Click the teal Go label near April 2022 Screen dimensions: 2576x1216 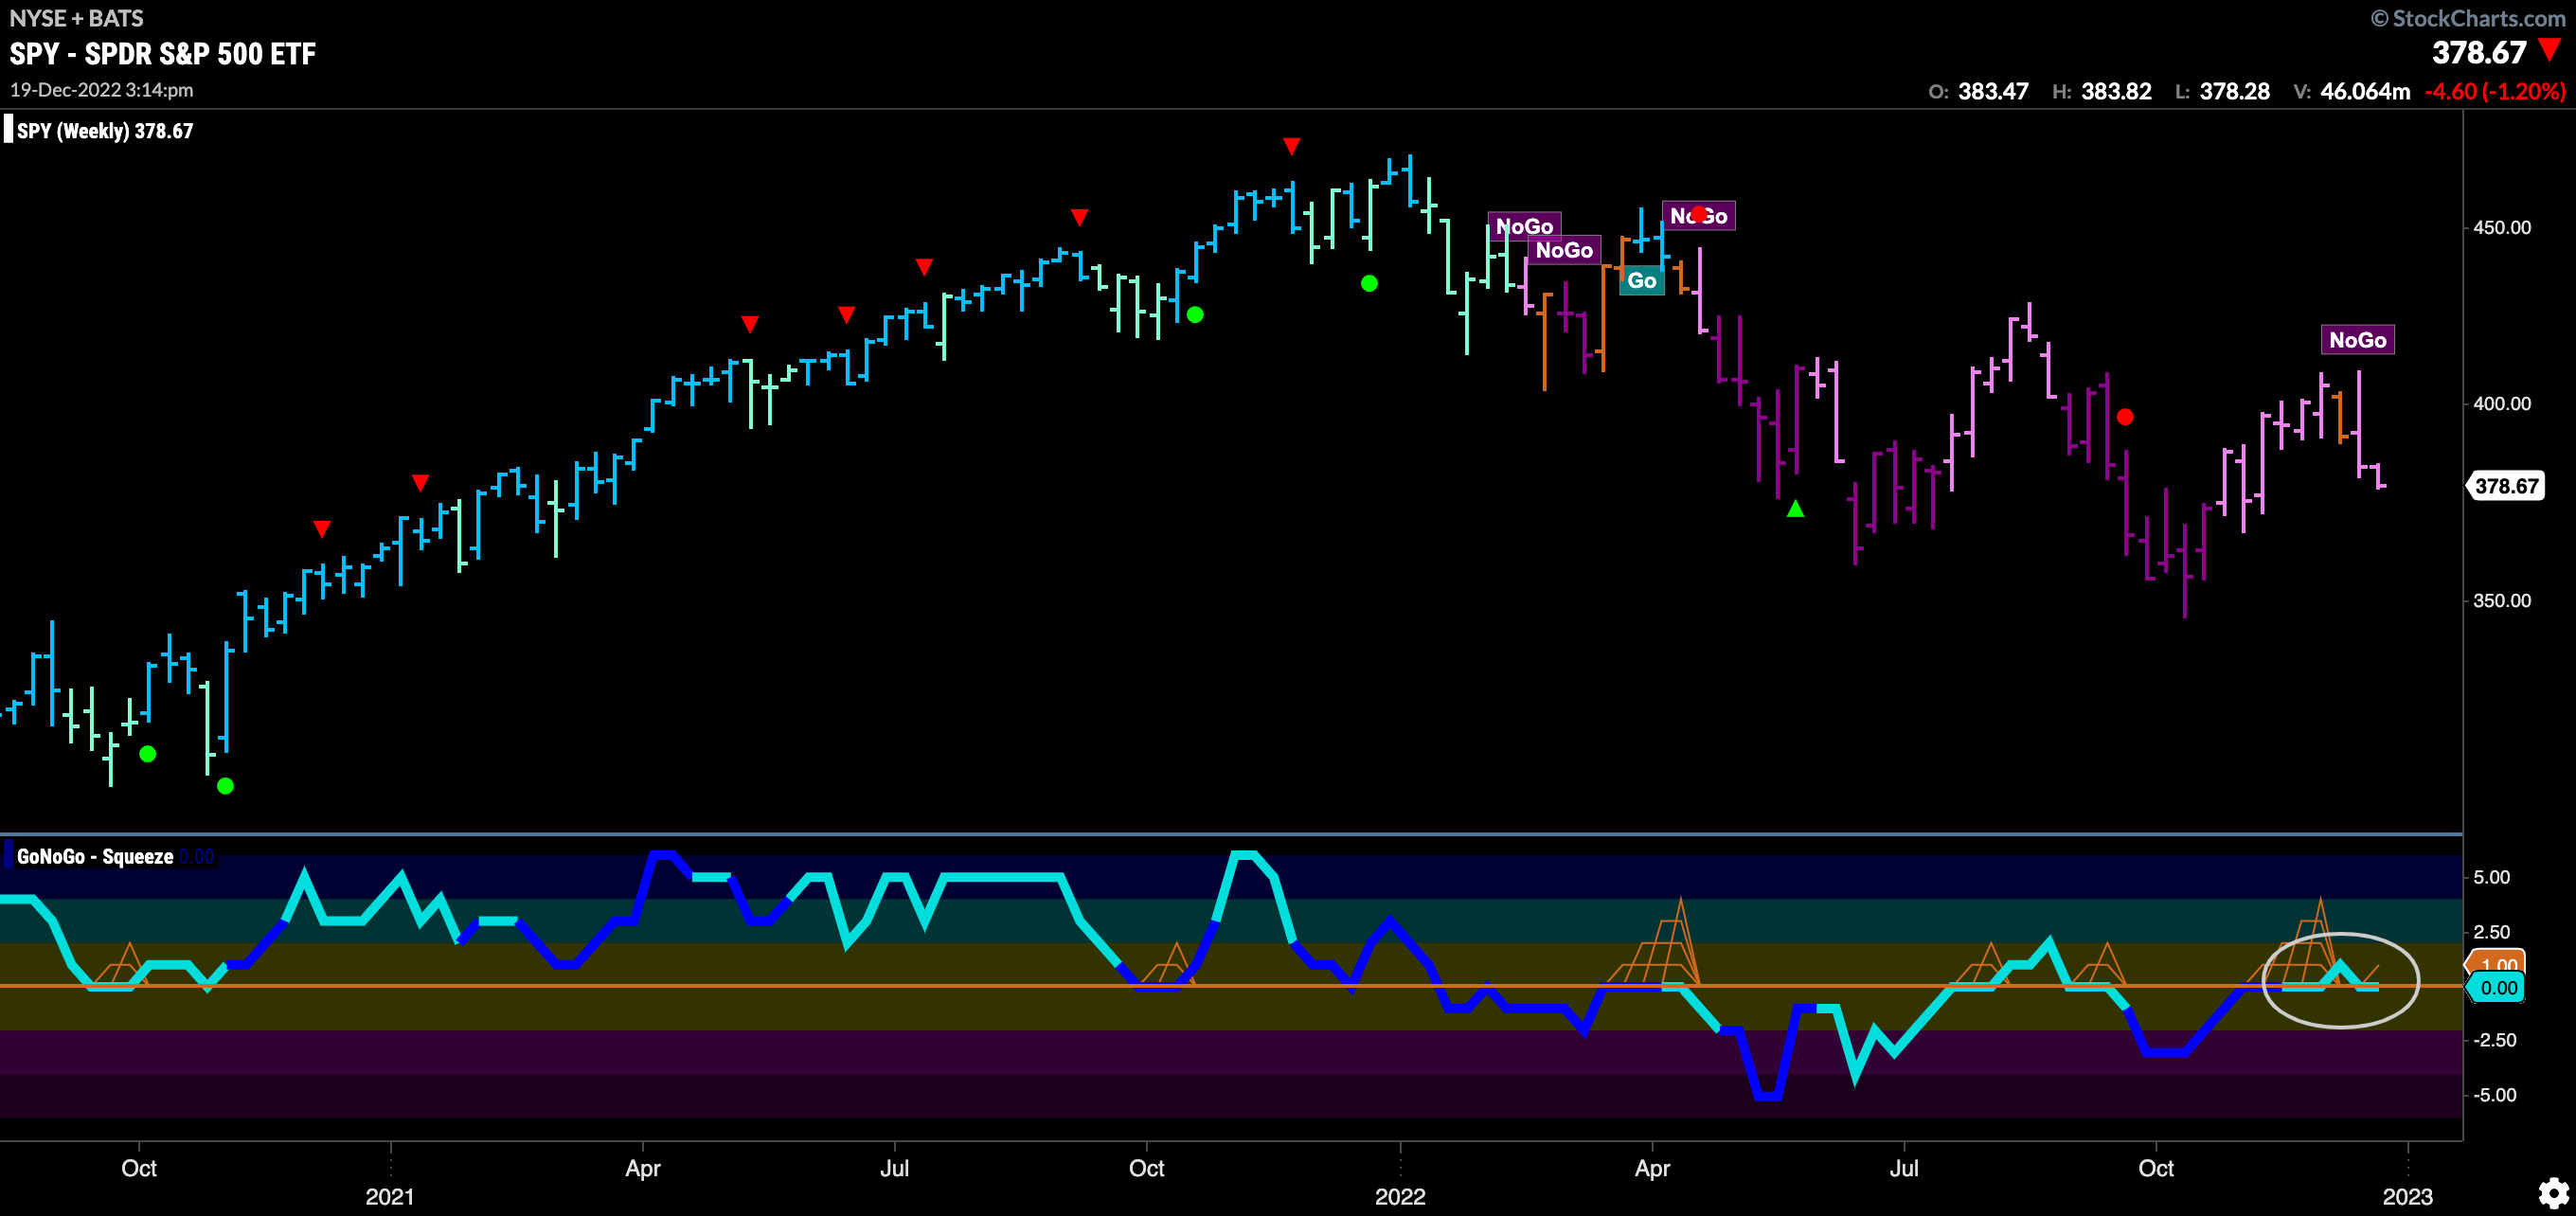(x=1641, y=281)
